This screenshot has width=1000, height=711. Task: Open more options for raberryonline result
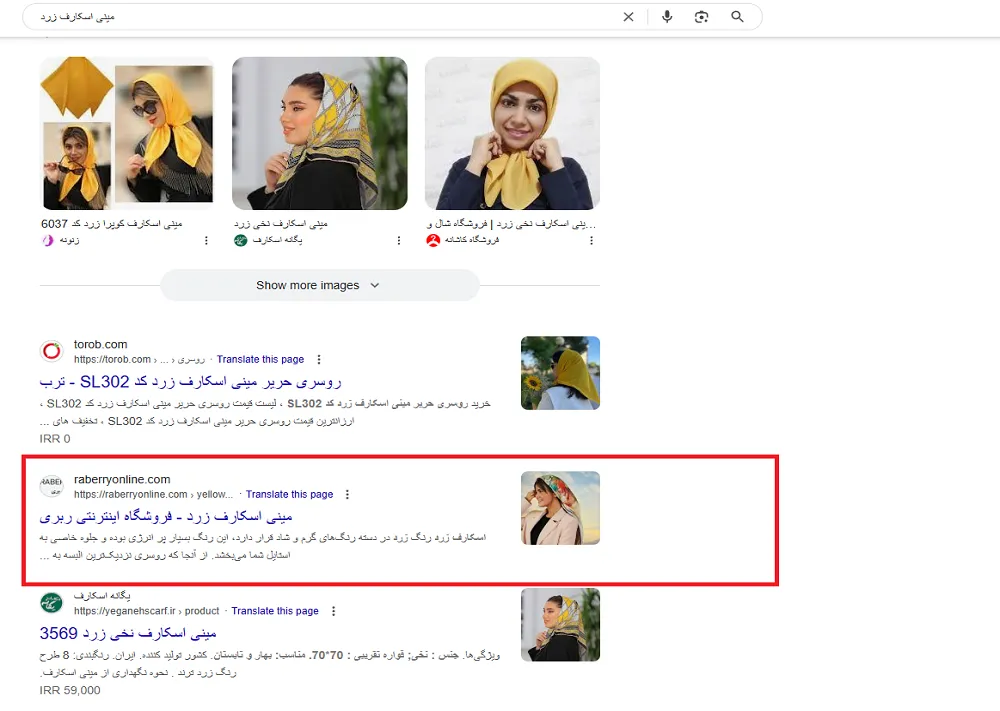[x=347, y=495]
